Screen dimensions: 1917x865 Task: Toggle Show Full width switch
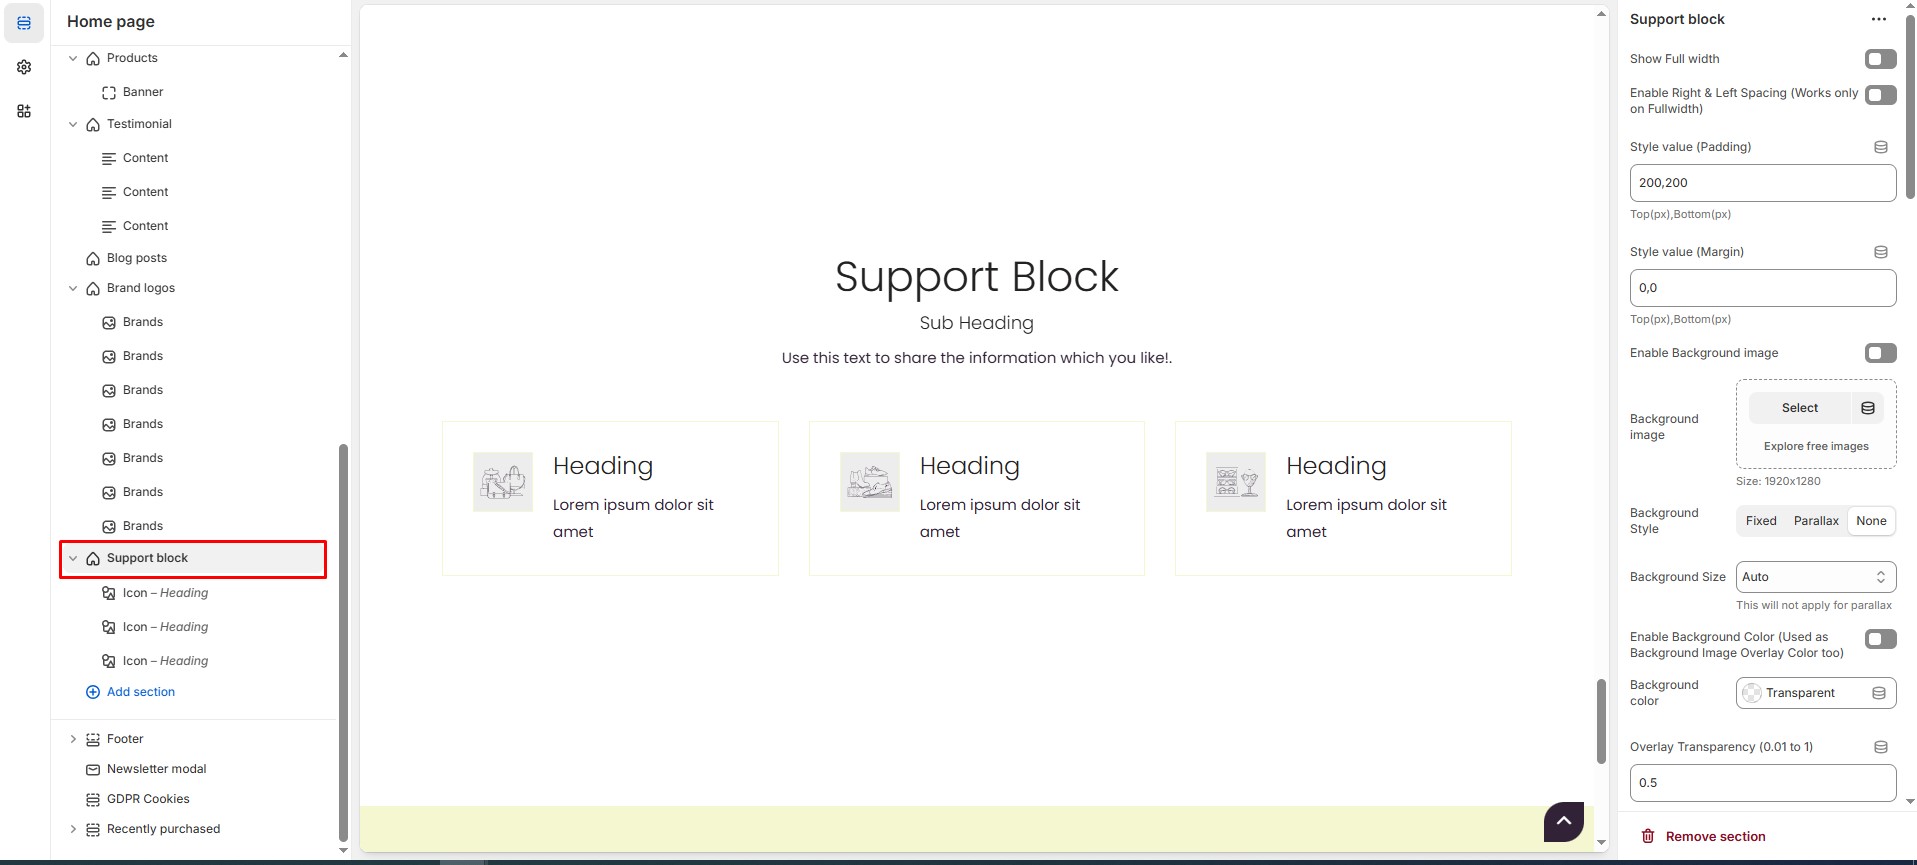coord(1880,59)
